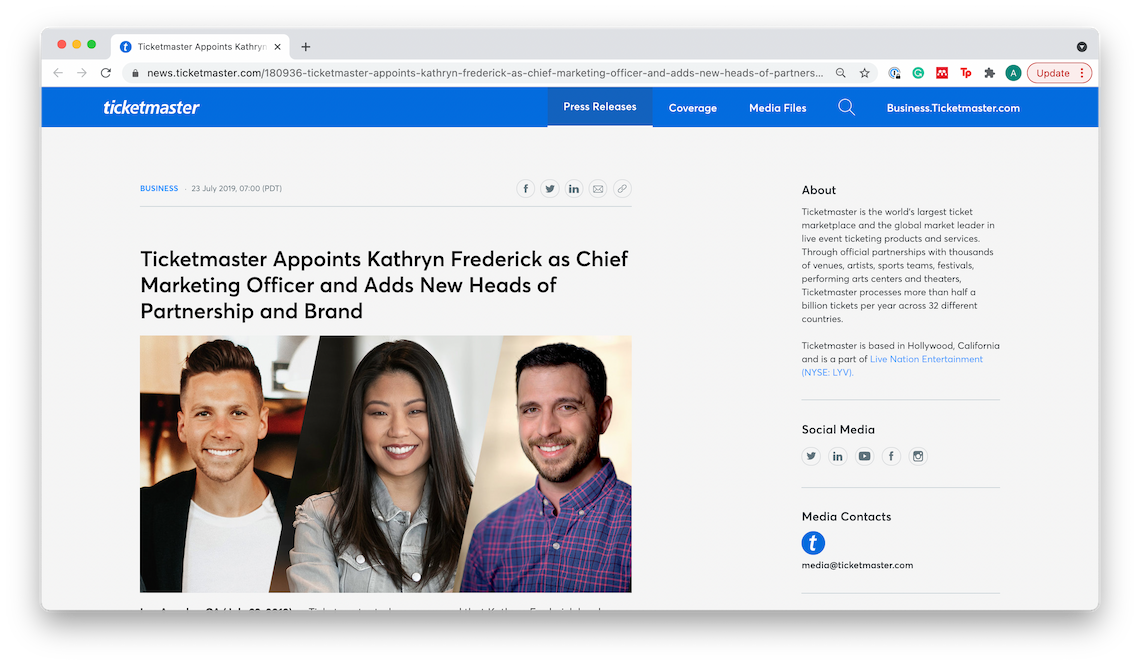Share the article on LinkedIn
This screenshot has height=665, width=1140.
click(574, 188)
